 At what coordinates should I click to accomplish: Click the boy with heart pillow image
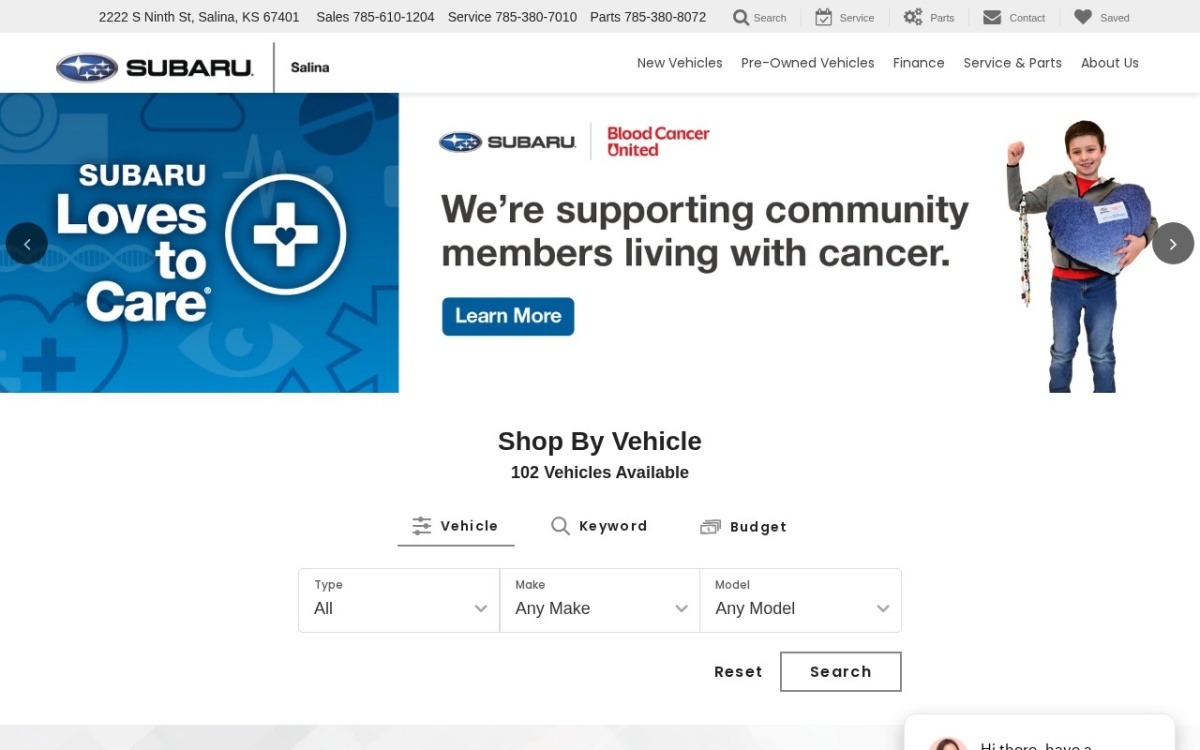(x=1080, y=255)
